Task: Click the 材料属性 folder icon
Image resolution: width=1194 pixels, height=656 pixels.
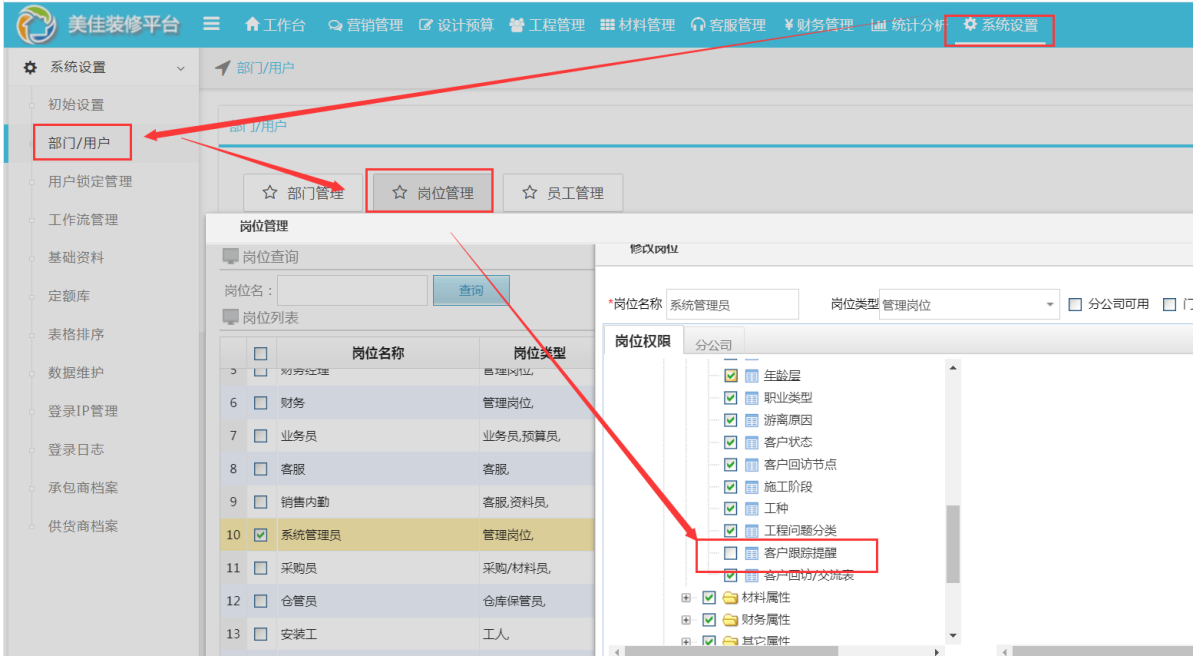Action: coord(730,598)
